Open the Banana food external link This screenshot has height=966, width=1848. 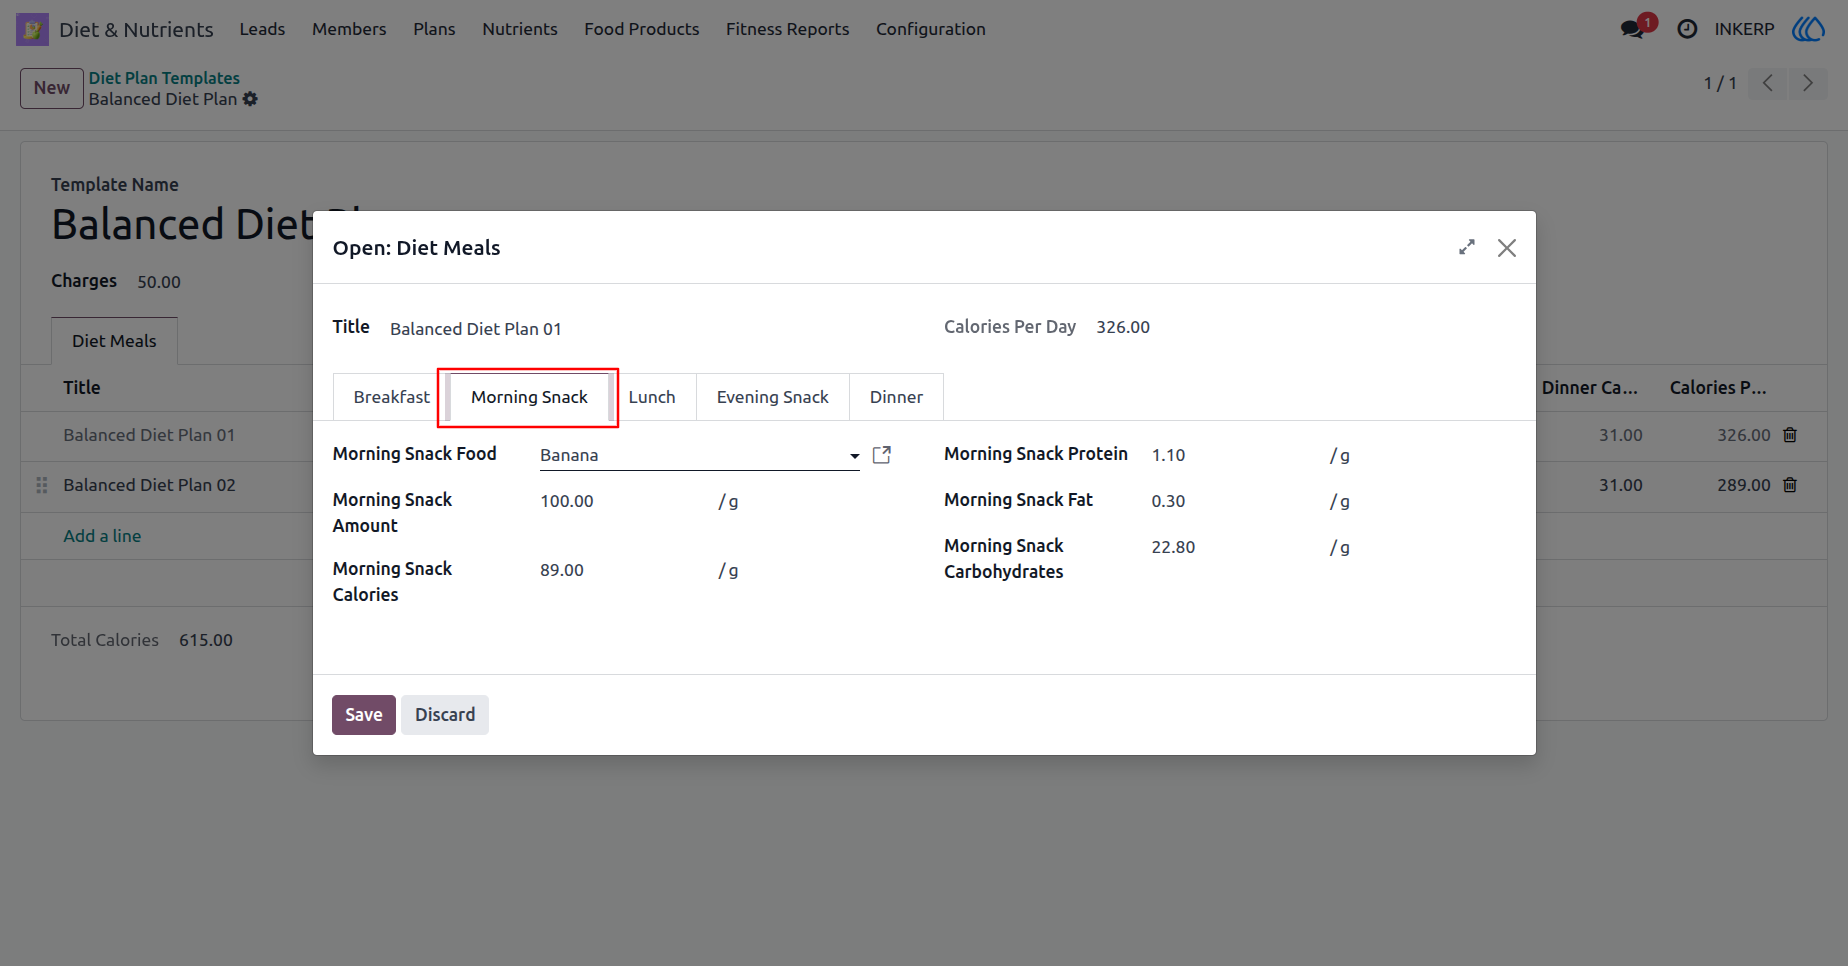(x=882, y=455)
